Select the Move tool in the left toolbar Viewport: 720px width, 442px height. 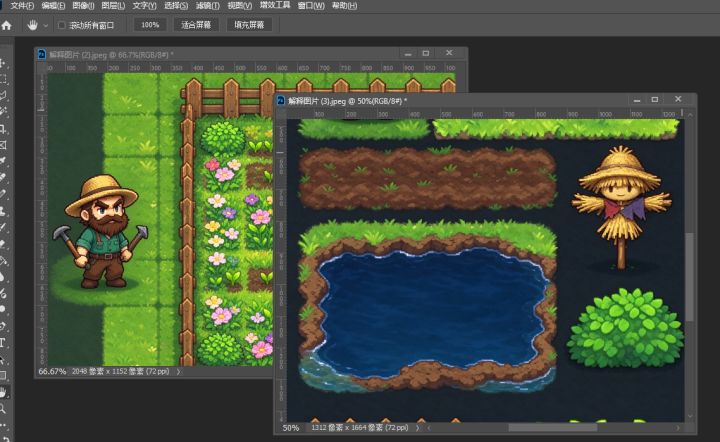3,62
